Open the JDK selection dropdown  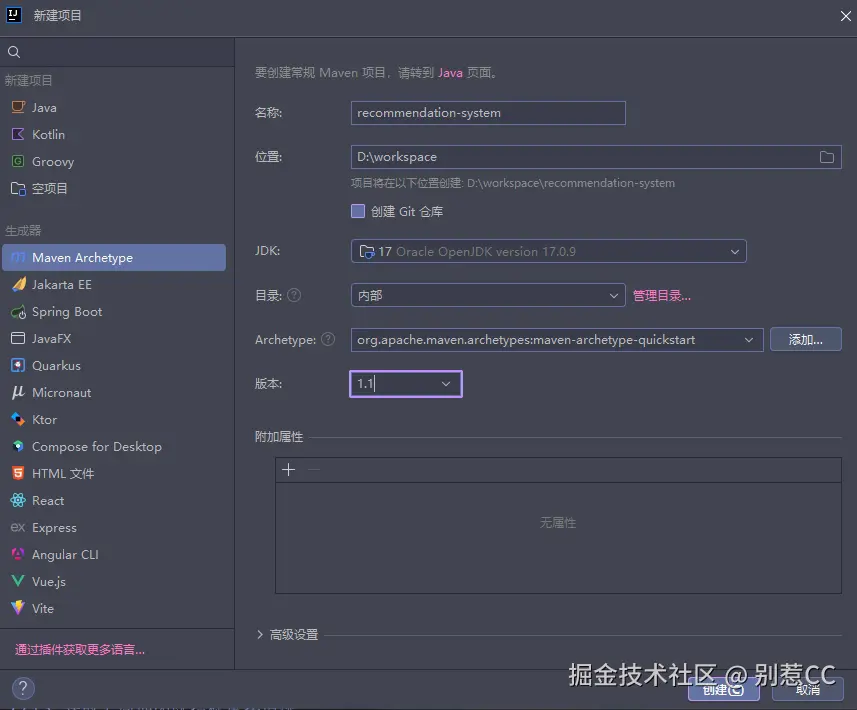(736, 251)
